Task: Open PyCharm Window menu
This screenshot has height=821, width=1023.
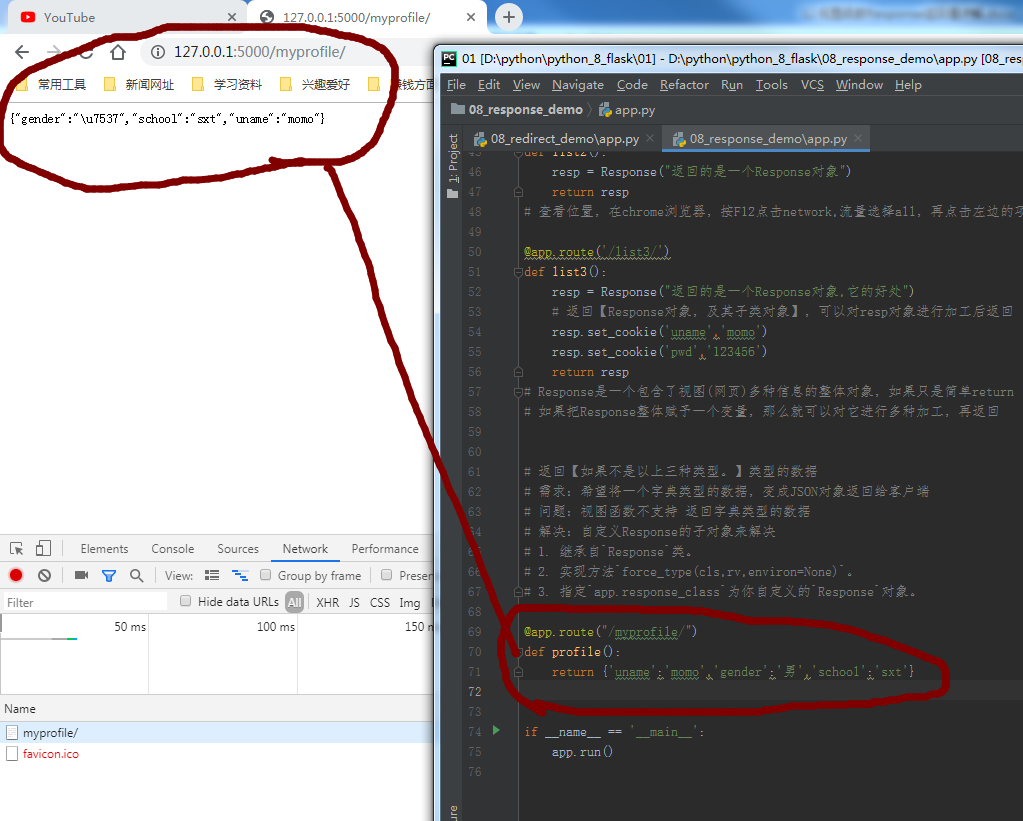Action: click(859, 85)
